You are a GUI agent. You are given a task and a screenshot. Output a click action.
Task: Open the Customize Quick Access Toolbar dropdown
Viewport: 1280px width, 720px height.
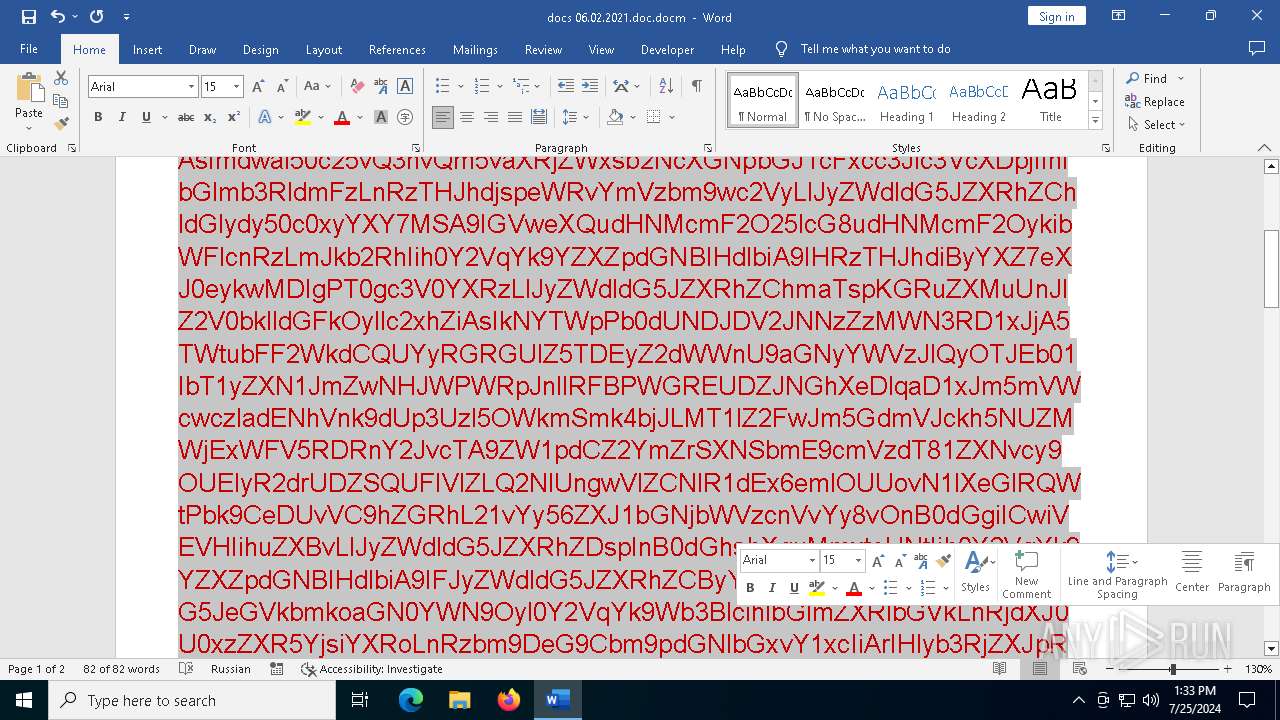(126, 17)
